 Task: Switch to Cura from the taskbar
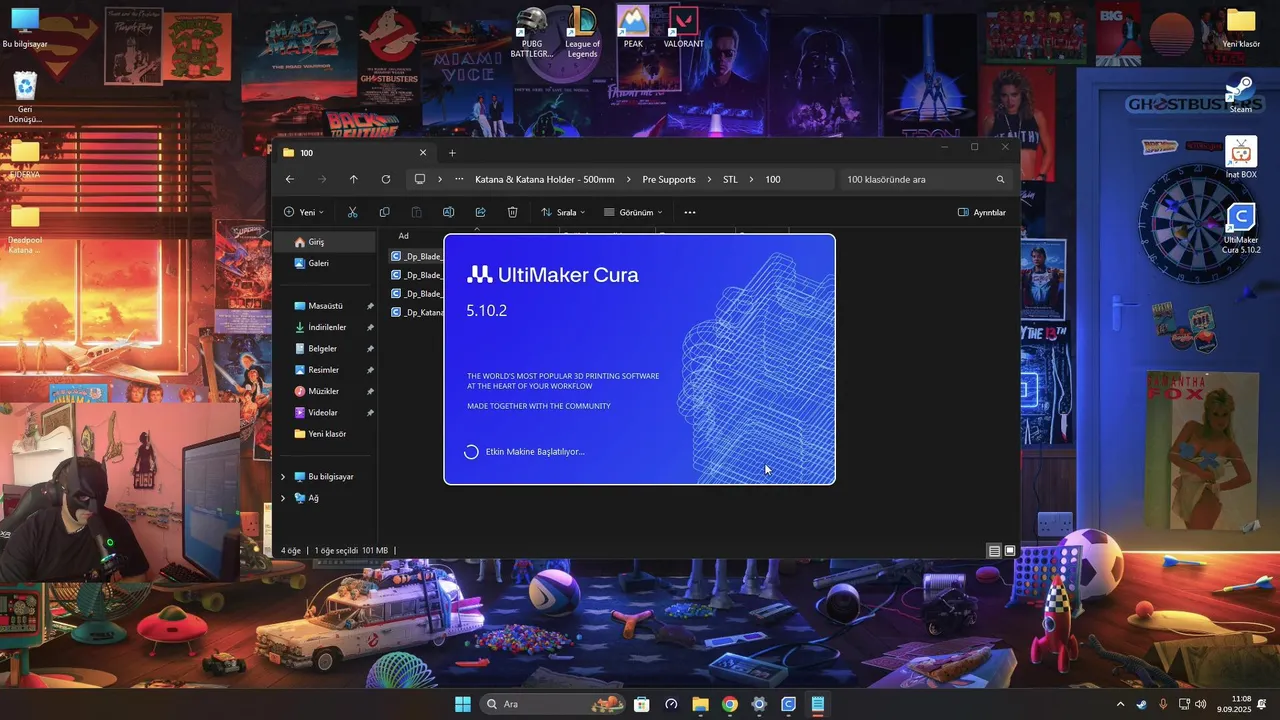point(788,704)
